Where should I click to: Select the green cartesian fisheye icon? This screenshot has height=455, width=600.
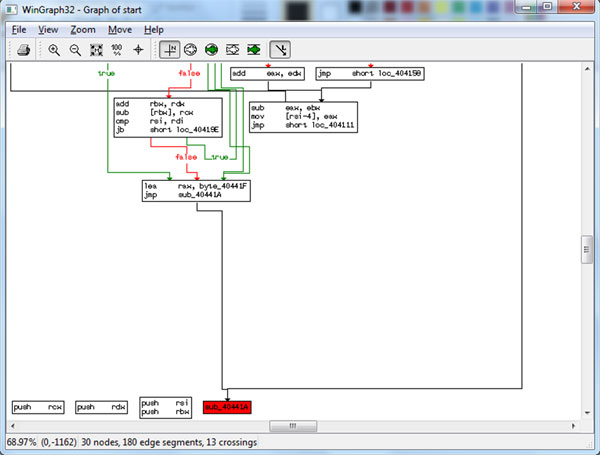(x=254, y=50)
